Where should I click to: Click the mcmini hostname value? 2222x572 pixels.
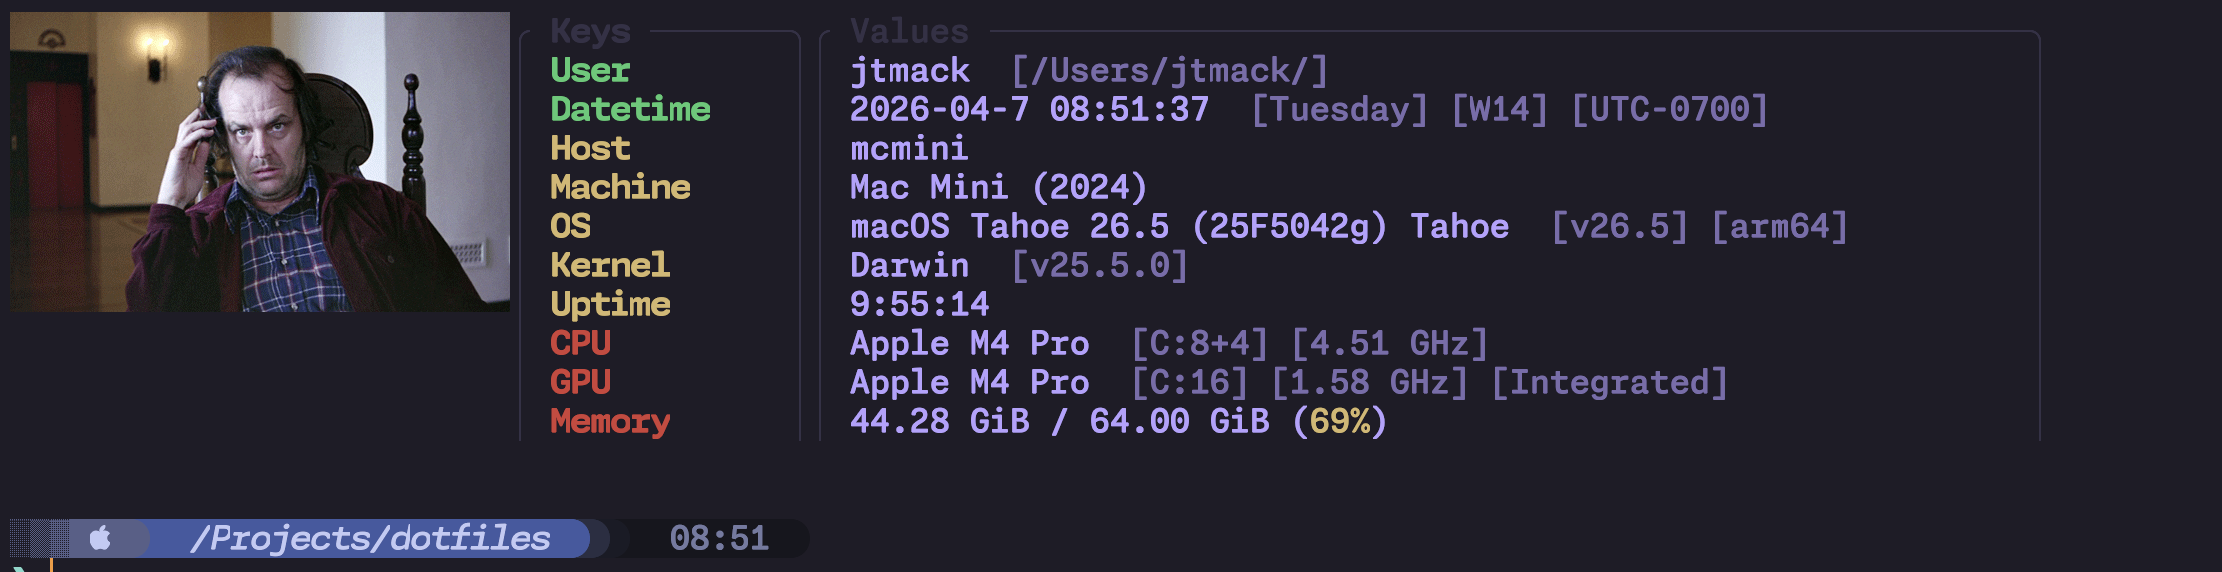click(909, 149)
